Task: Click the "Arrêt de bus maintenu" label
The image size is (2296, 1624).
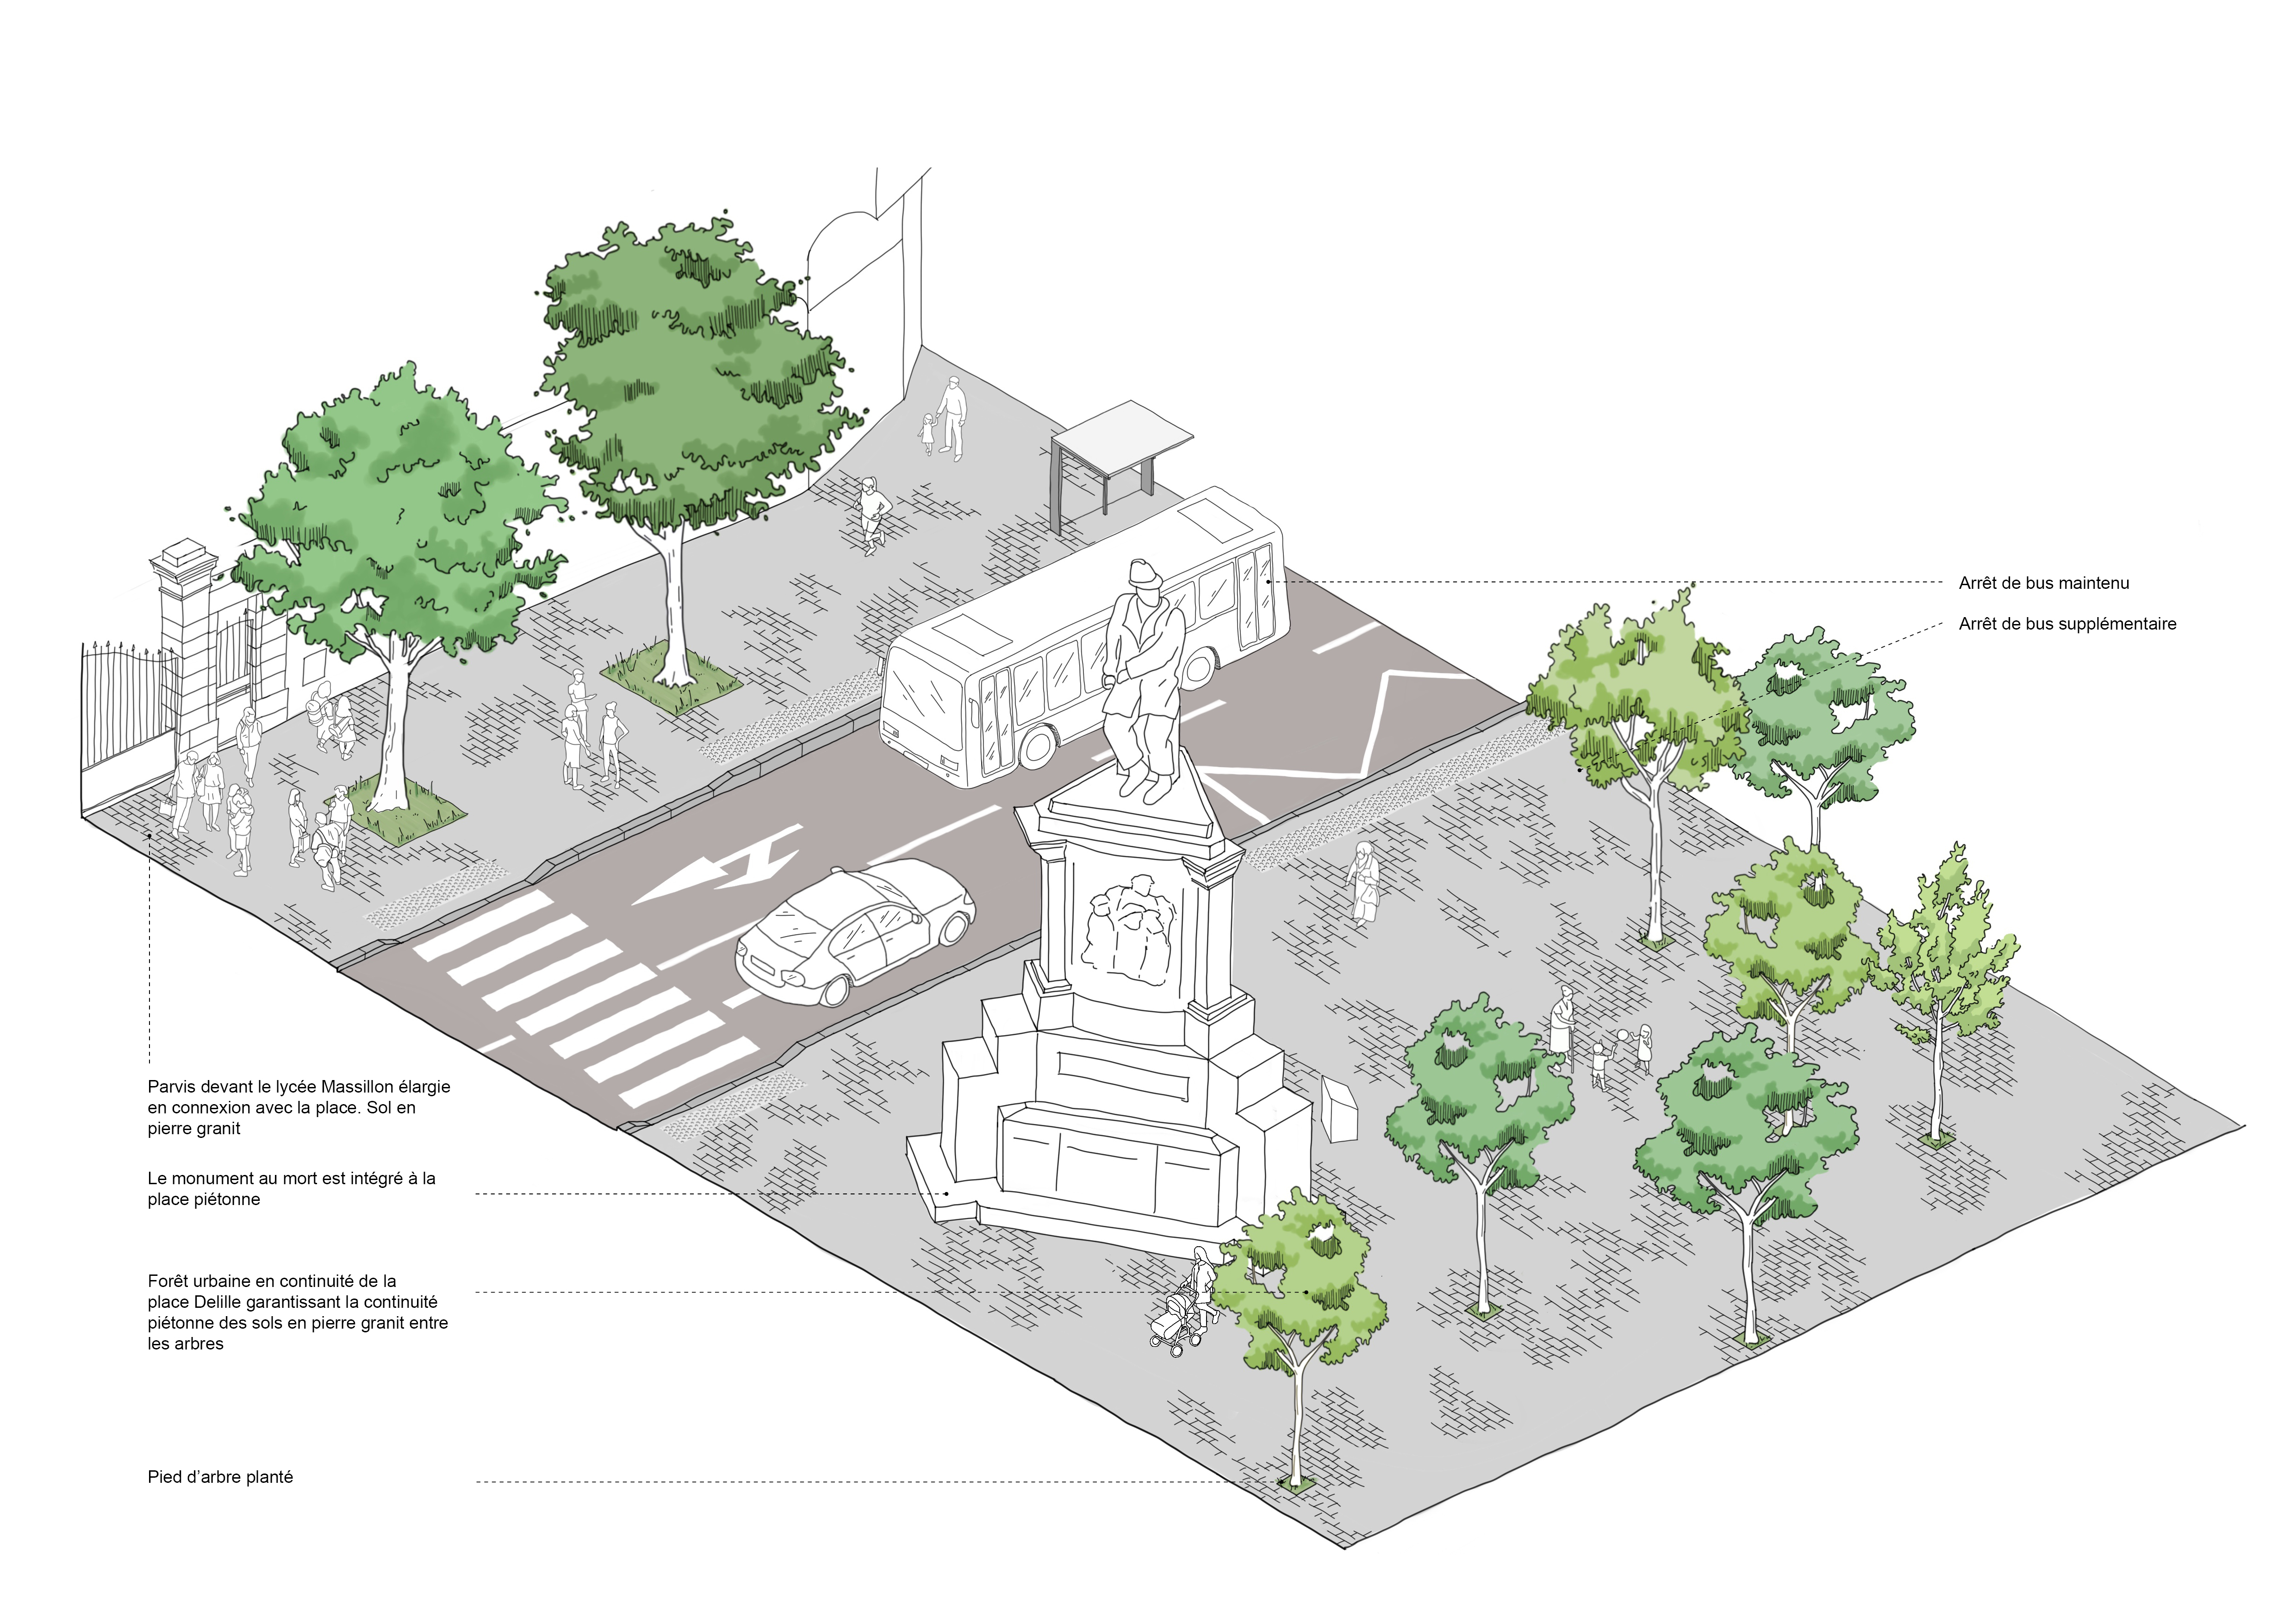Action: click(2043, 583)
